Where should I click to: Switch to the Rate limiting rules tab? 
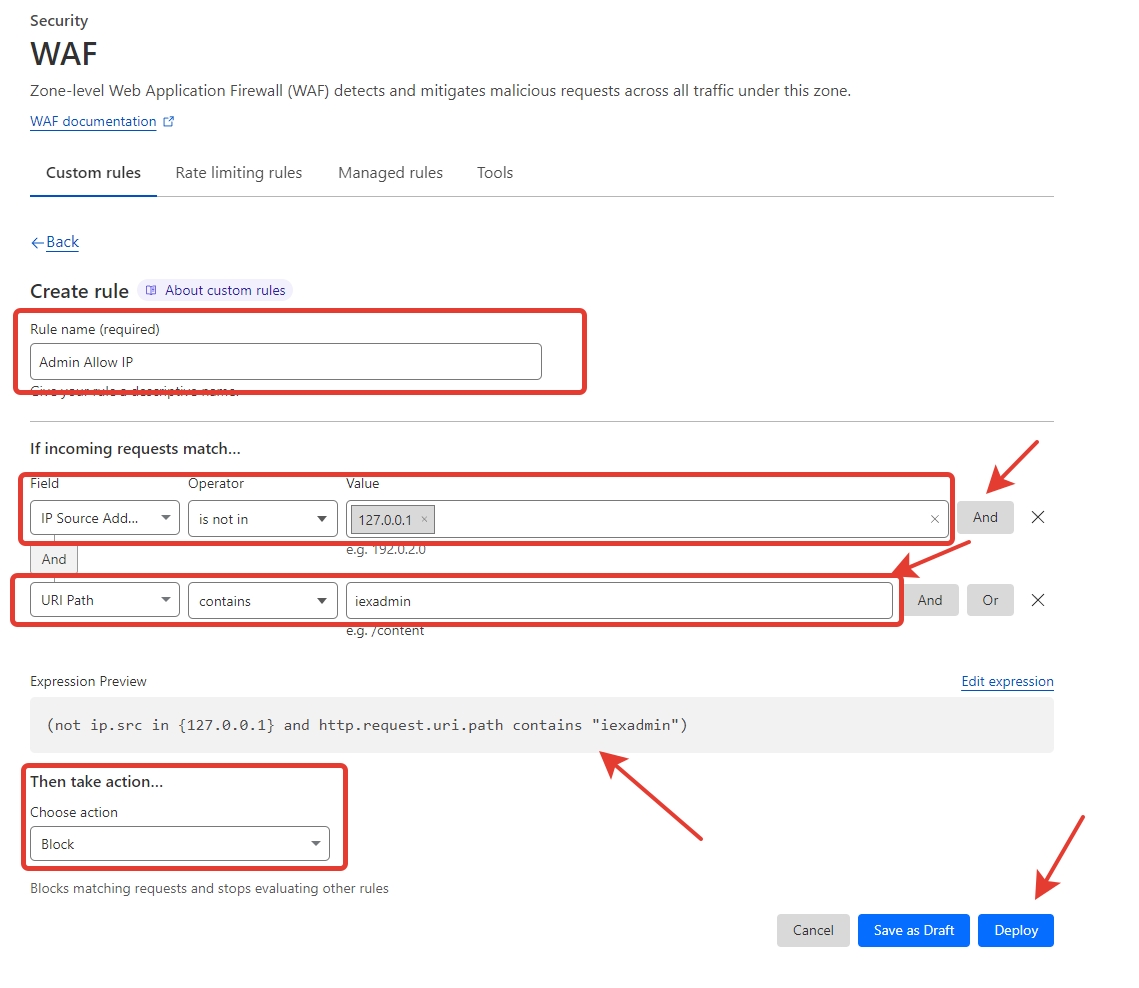tap(239, 173)
